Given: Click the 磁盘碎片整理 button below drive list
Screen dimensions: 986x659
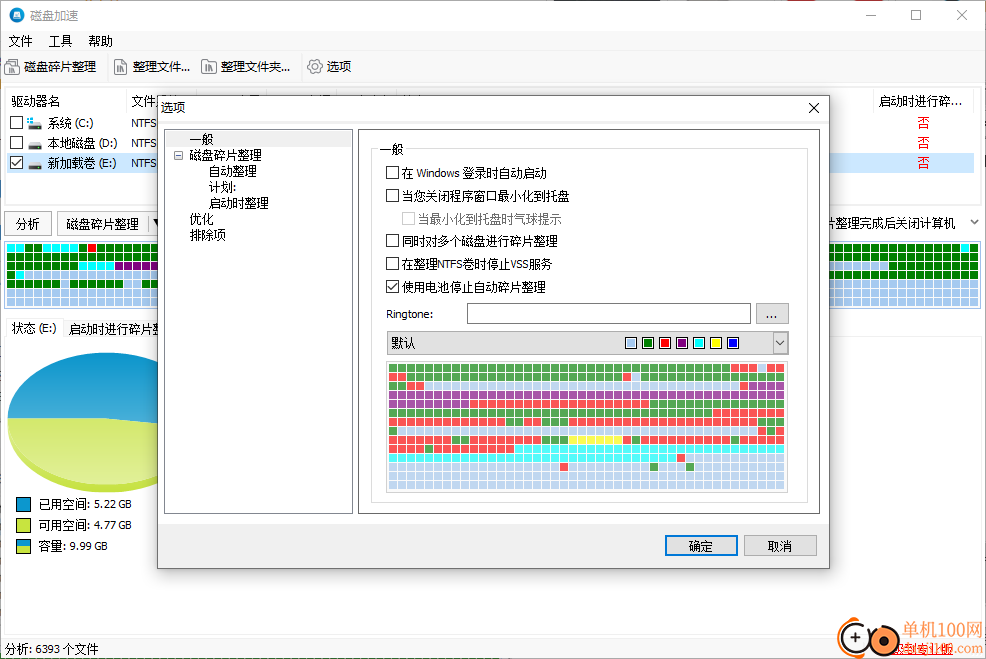Looking at the screenshot, I should (x=102, y=224).
